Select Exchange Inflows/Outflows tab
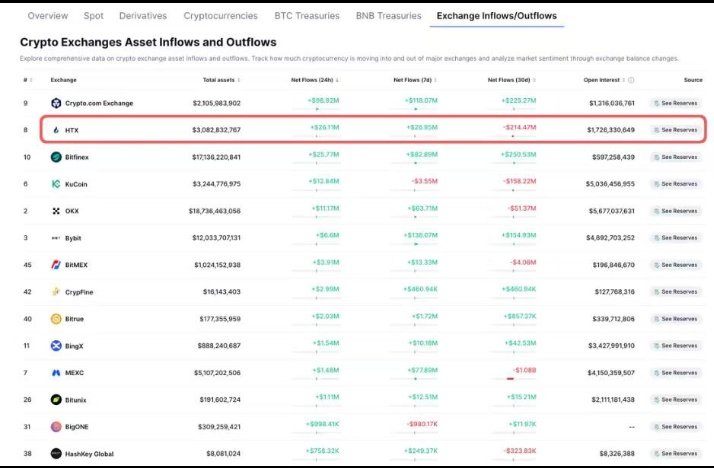 tap(496, 16)
